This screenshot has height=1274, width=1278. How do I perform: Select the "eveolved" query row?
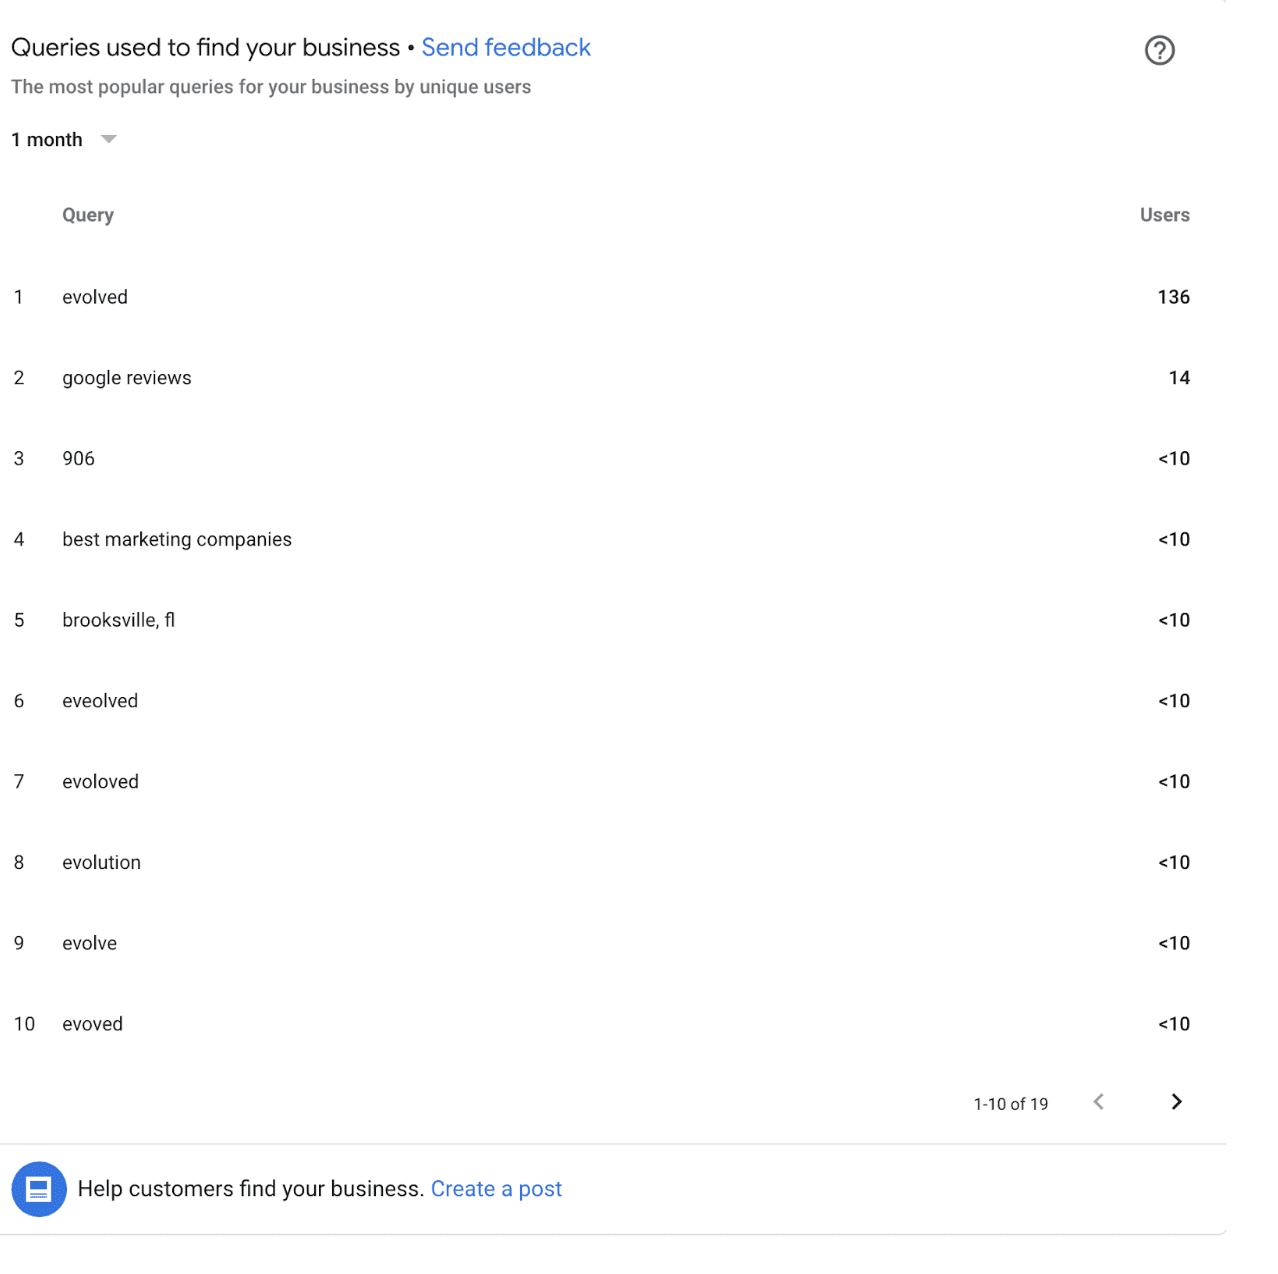point(601,701)
